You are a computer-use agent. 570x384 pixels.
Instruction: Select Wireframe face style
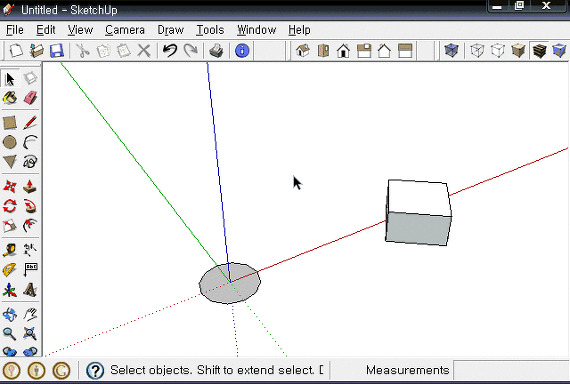pyautogui.click(x=477, y=51)
